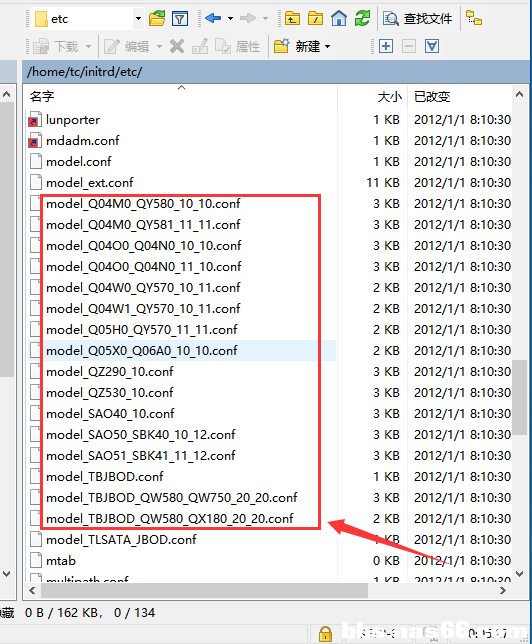Open the 新建 dropdown arrow
The image size is (532, 644).
click(327, 46)
